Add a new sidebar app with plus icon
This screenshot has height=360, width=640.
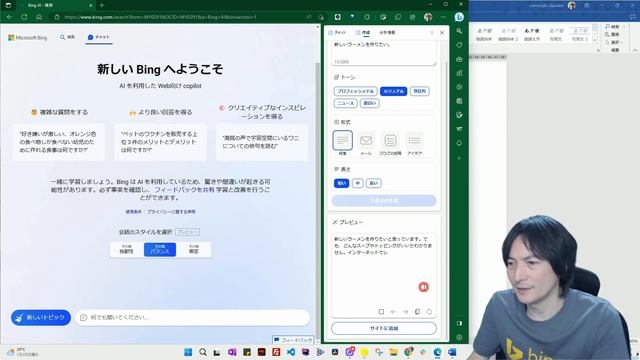[x=459, y=158]
